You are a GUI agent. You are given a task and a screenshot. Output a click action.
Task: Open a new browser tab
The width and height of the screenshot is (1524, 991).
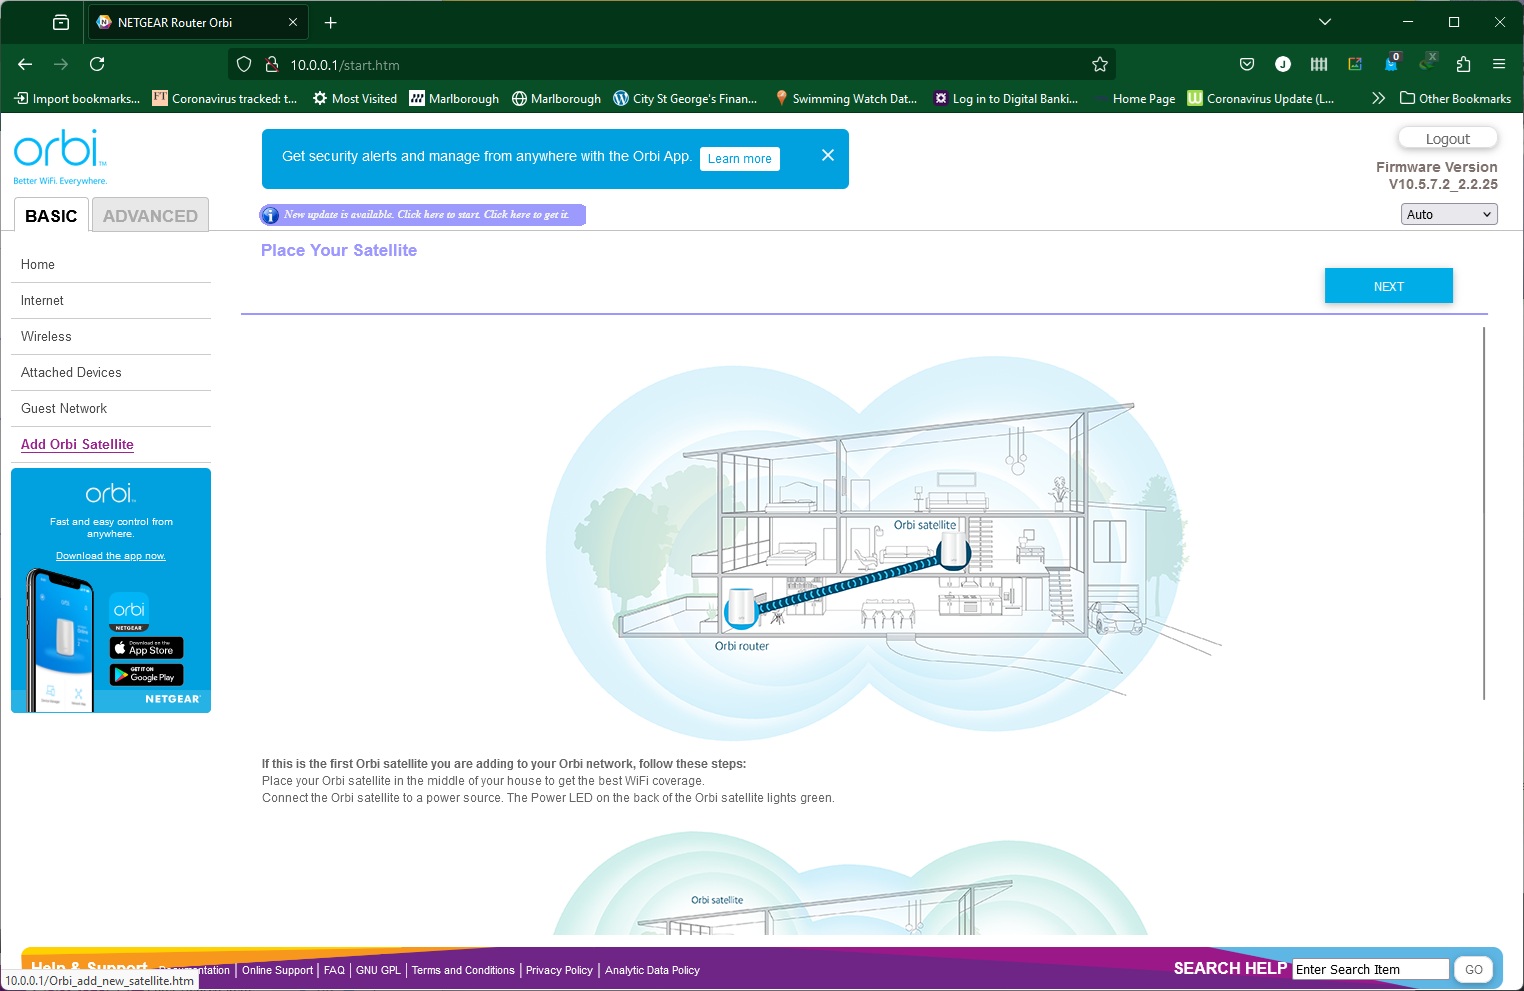(x=331, y=22)
